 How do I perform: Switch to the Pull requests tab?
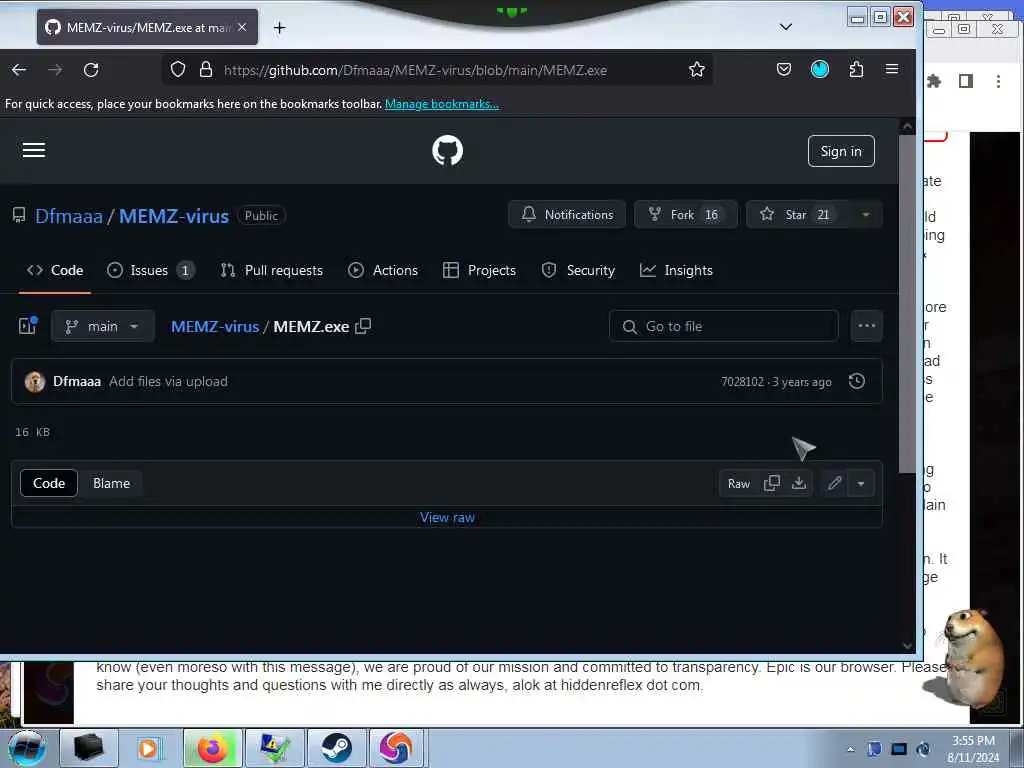tap(272, 270)
